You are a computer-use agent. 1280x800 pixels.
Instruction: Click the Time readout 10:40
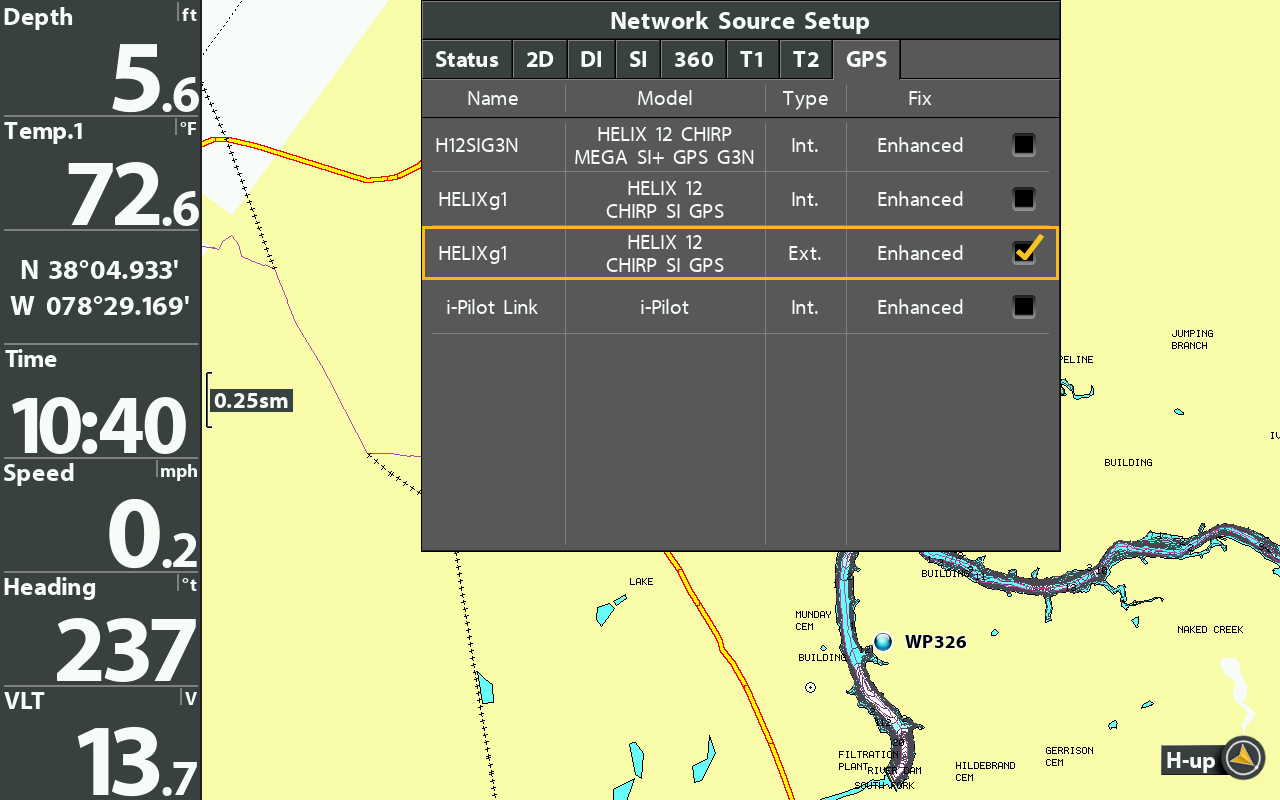pyautogui.click(x=98, y=427)
